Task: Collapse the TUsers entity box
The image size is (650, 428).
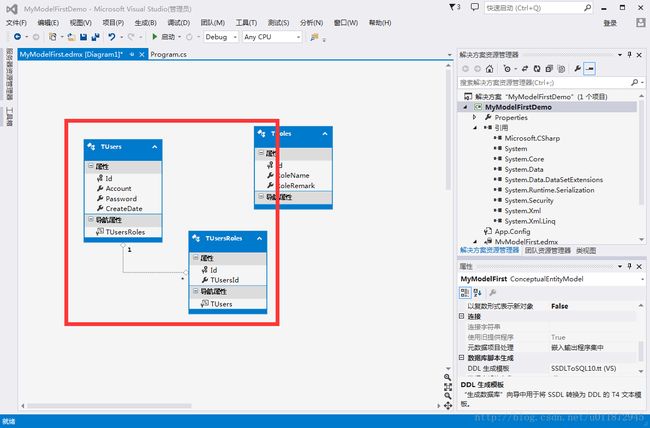Action: click(155, 147)
